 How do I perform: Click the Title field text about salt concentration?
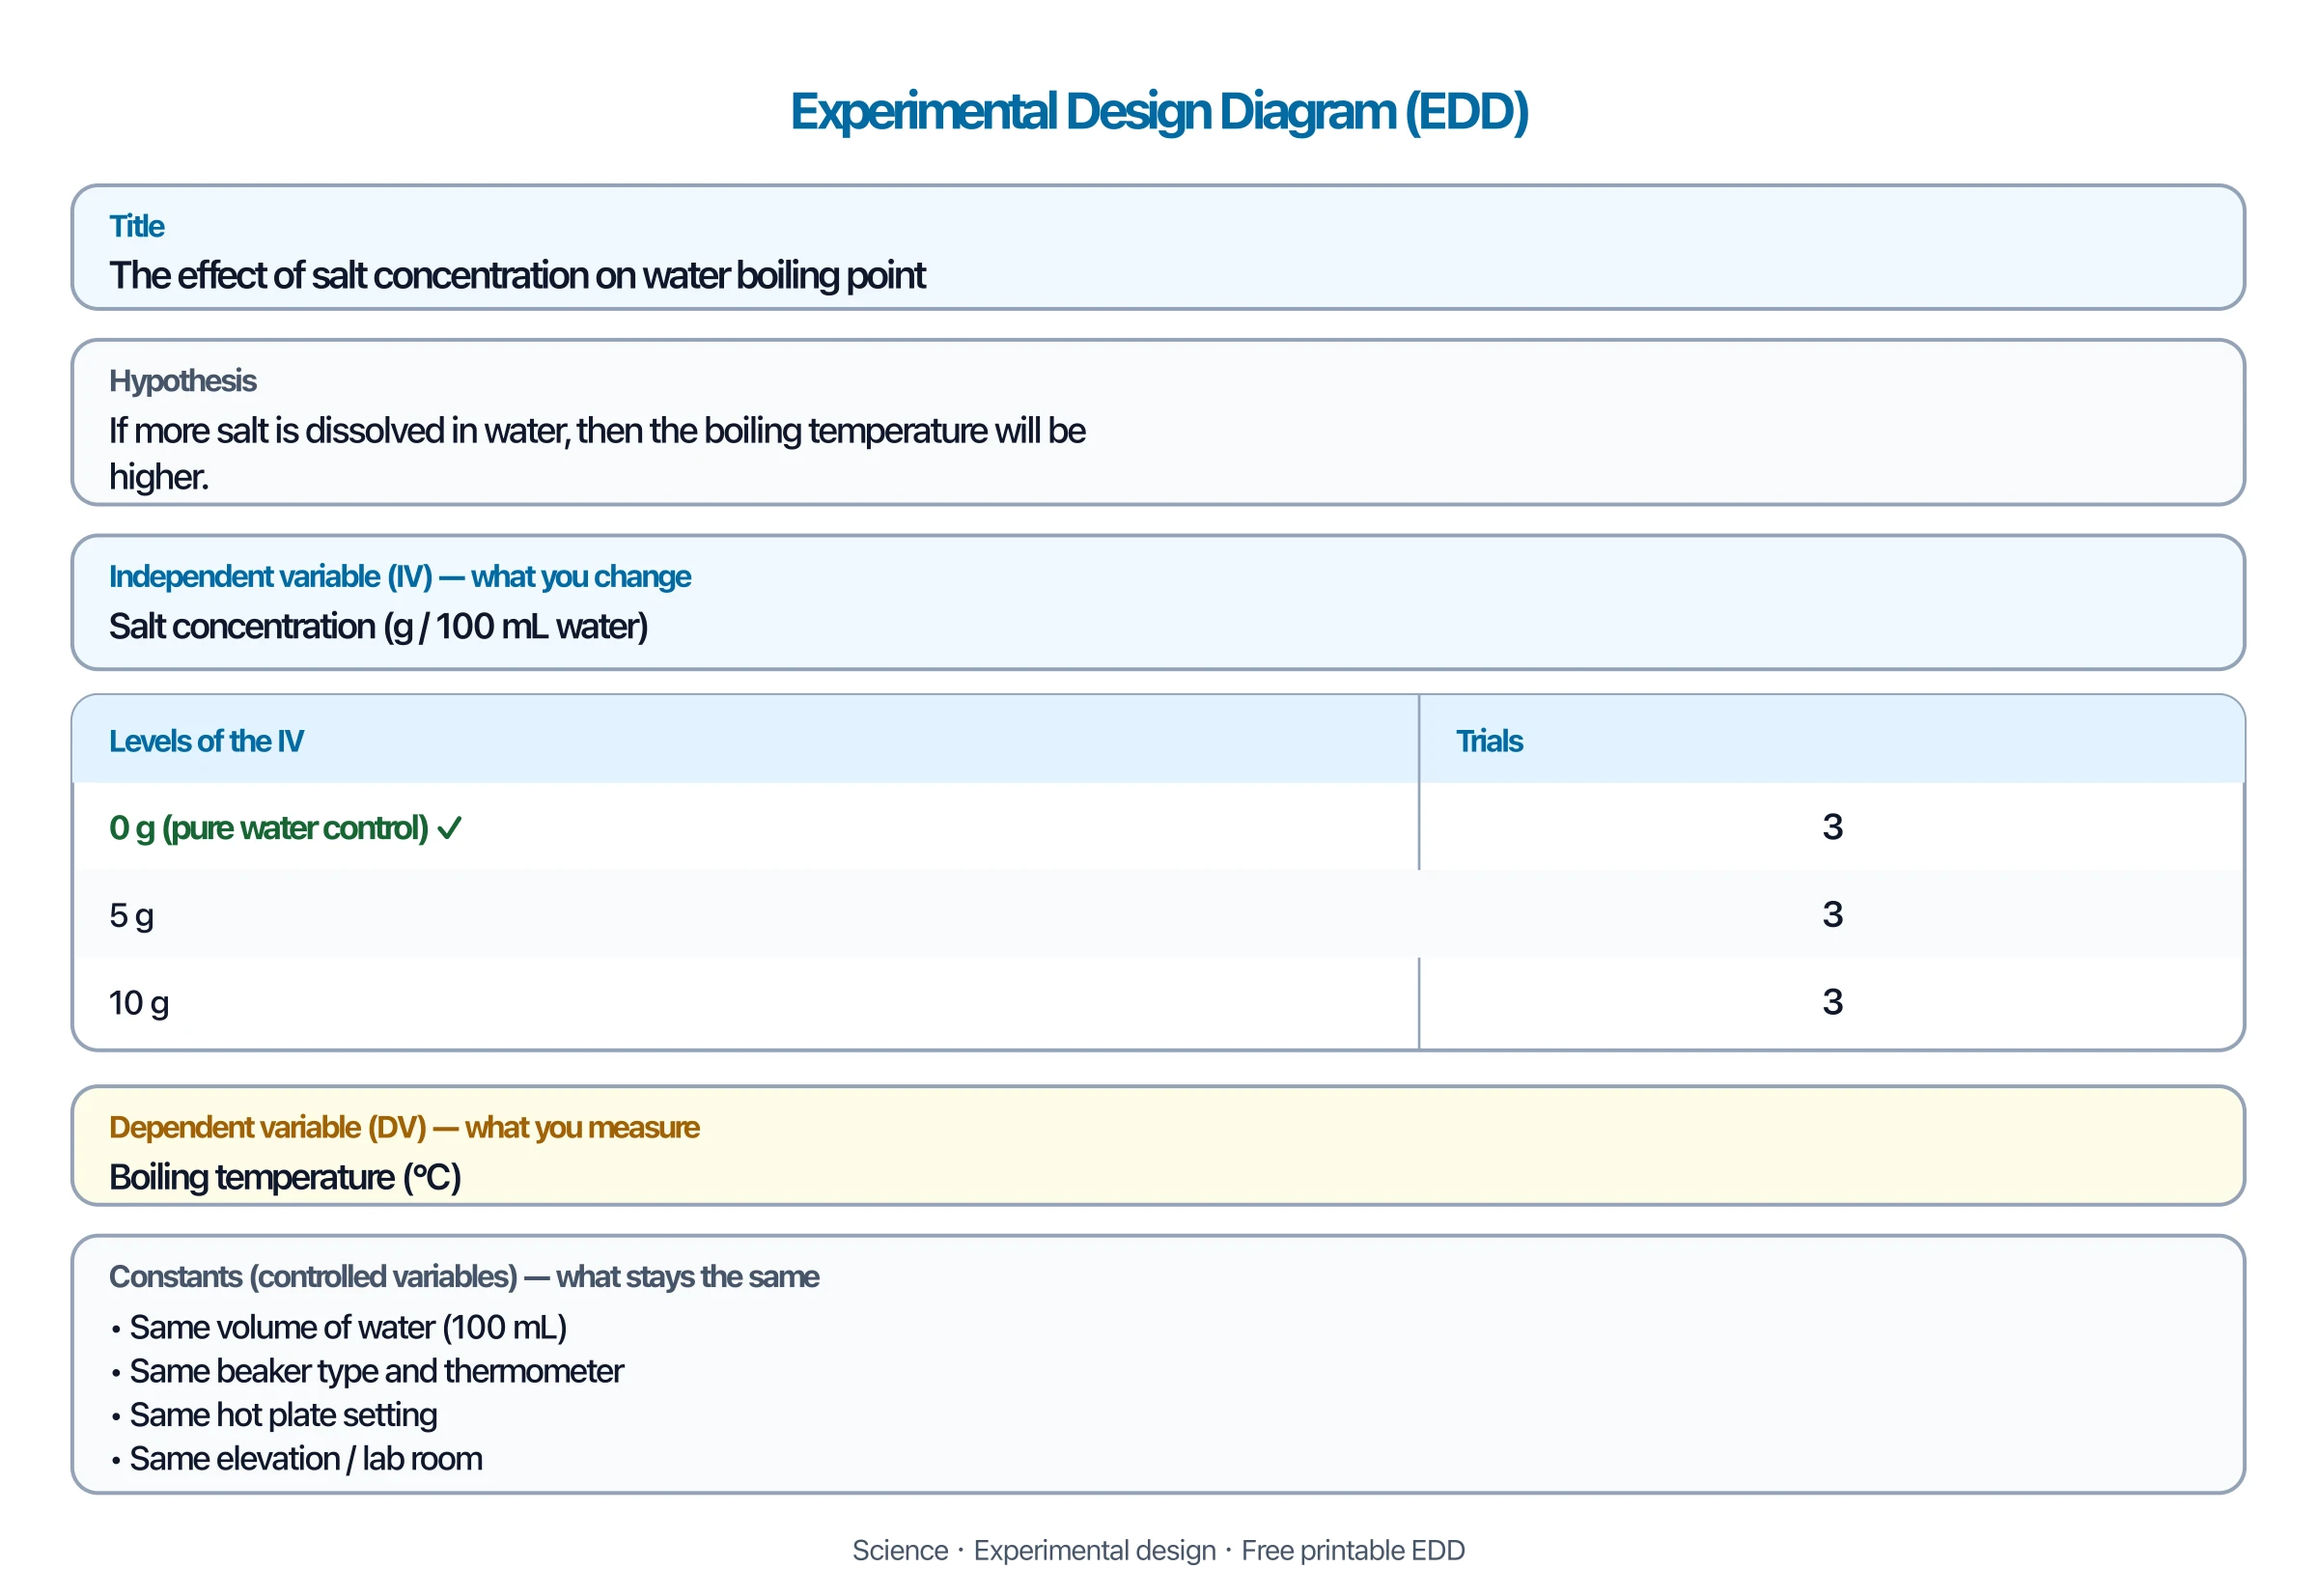pos(517,275)
